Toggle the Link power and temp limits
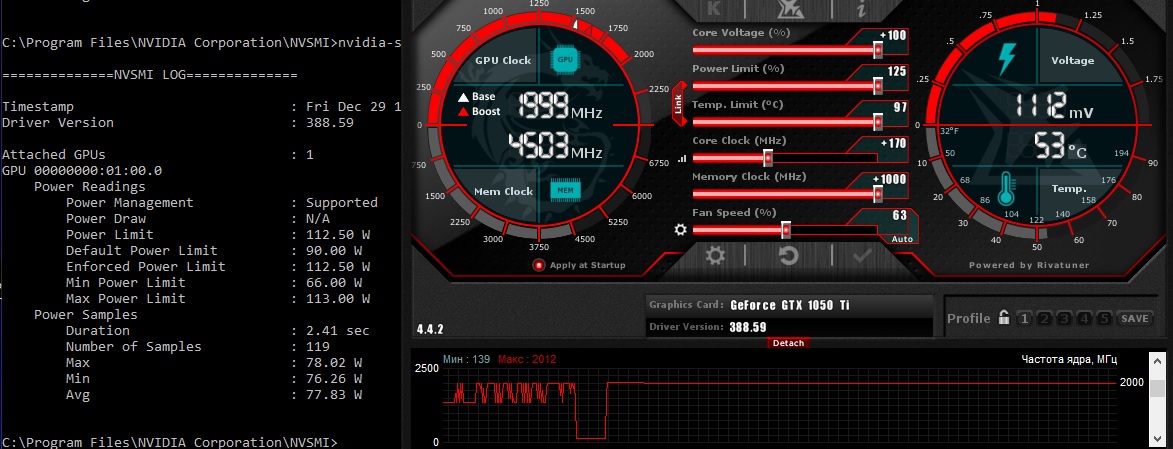 coord(679,103)
